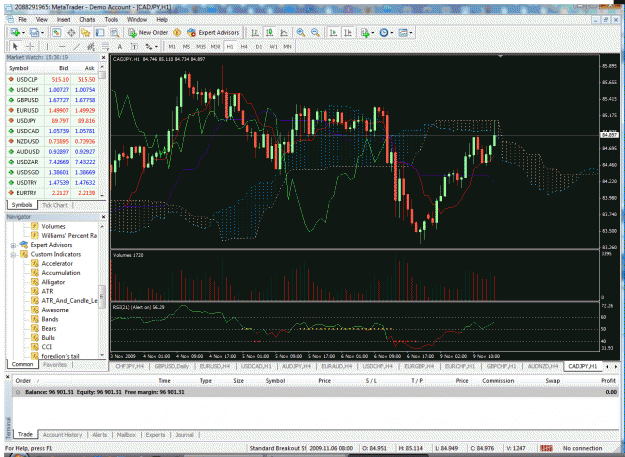Zoom out of the chart
Viewport: 625px width, 457px height.
[x=315, y=33]
